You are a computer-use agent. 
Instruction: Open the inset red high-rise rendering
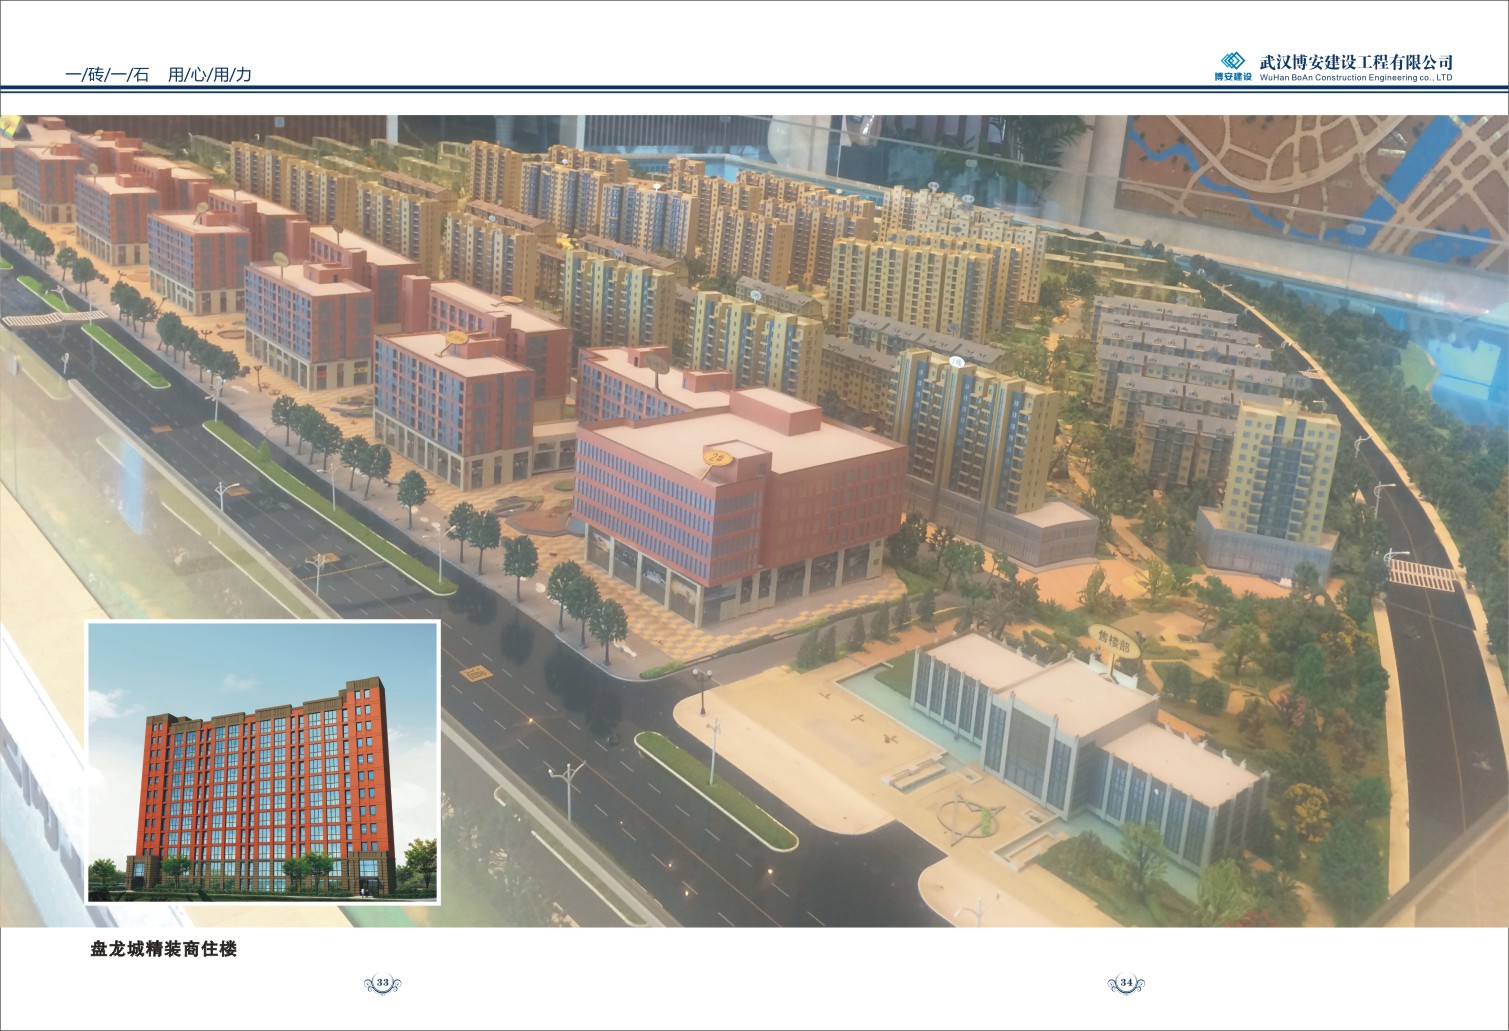[x=263, y=762]
